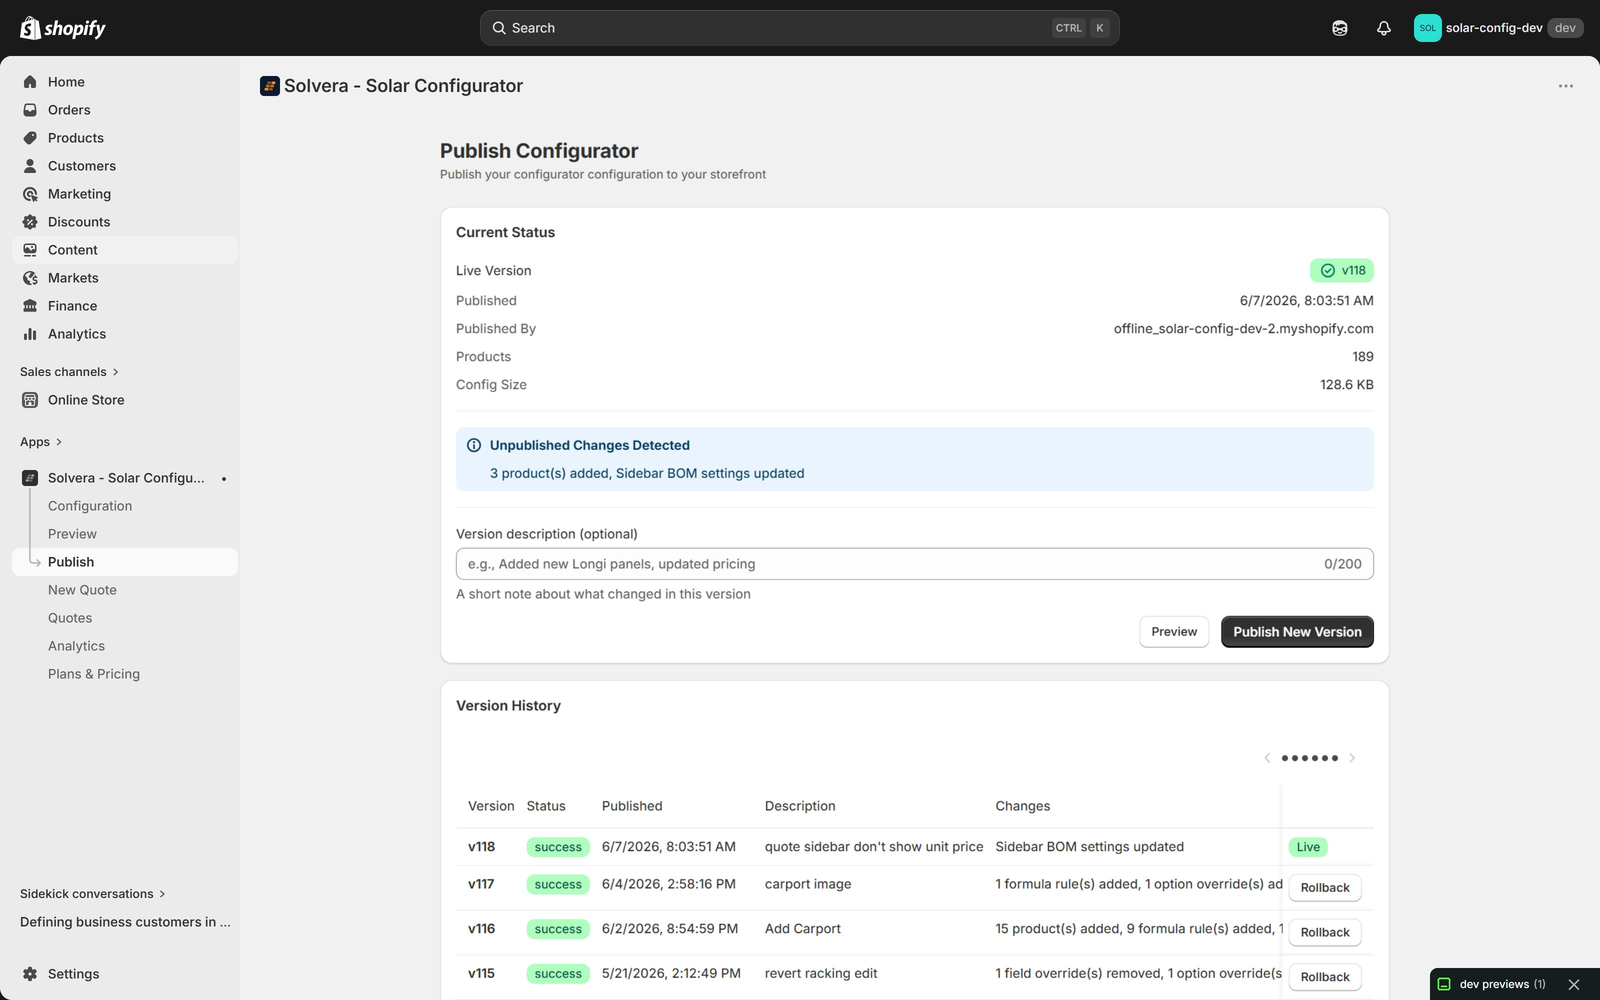Click the 'quote sidebar don't show unit price' description
The height and width of the screenshot is (1000, 1600).
[x=874, y=847]
